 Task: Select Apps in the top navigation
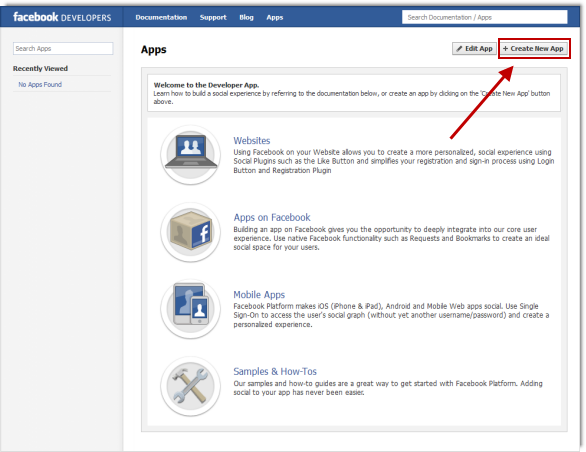click(x=275, y=17)
